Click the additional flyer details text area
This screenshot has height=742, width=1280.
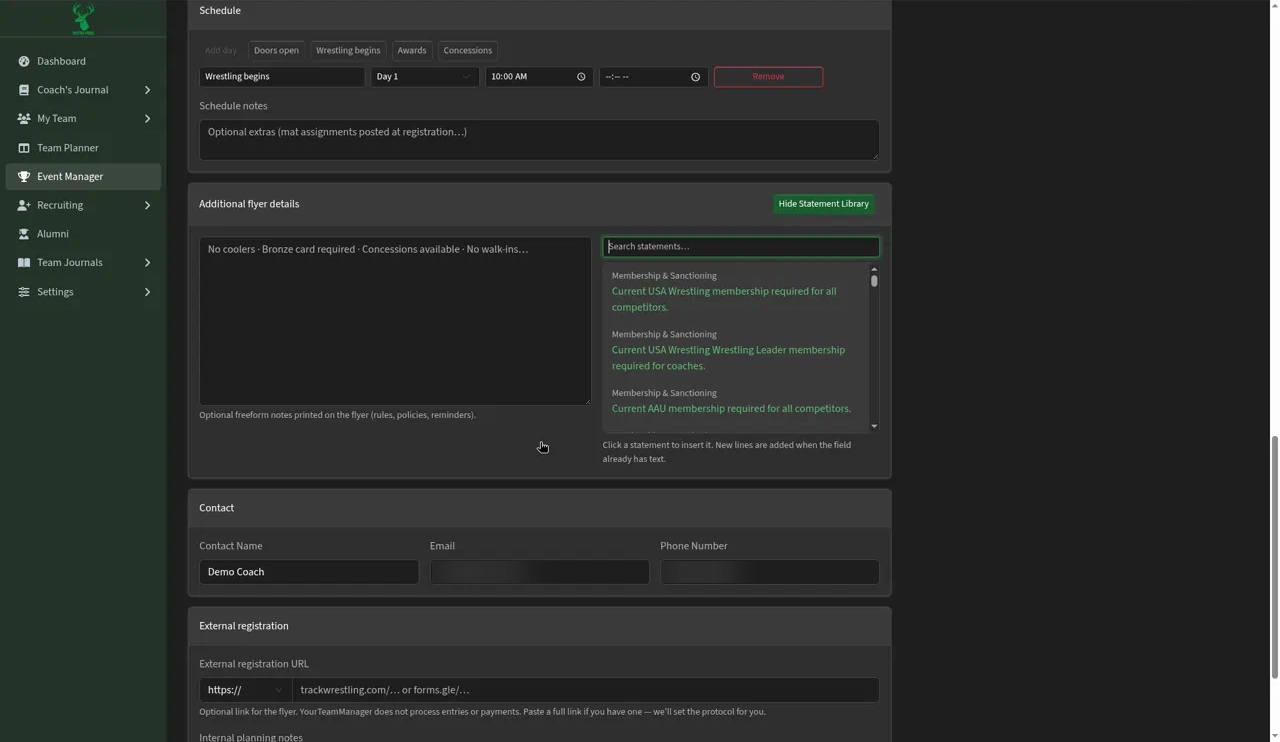[395, 321]
